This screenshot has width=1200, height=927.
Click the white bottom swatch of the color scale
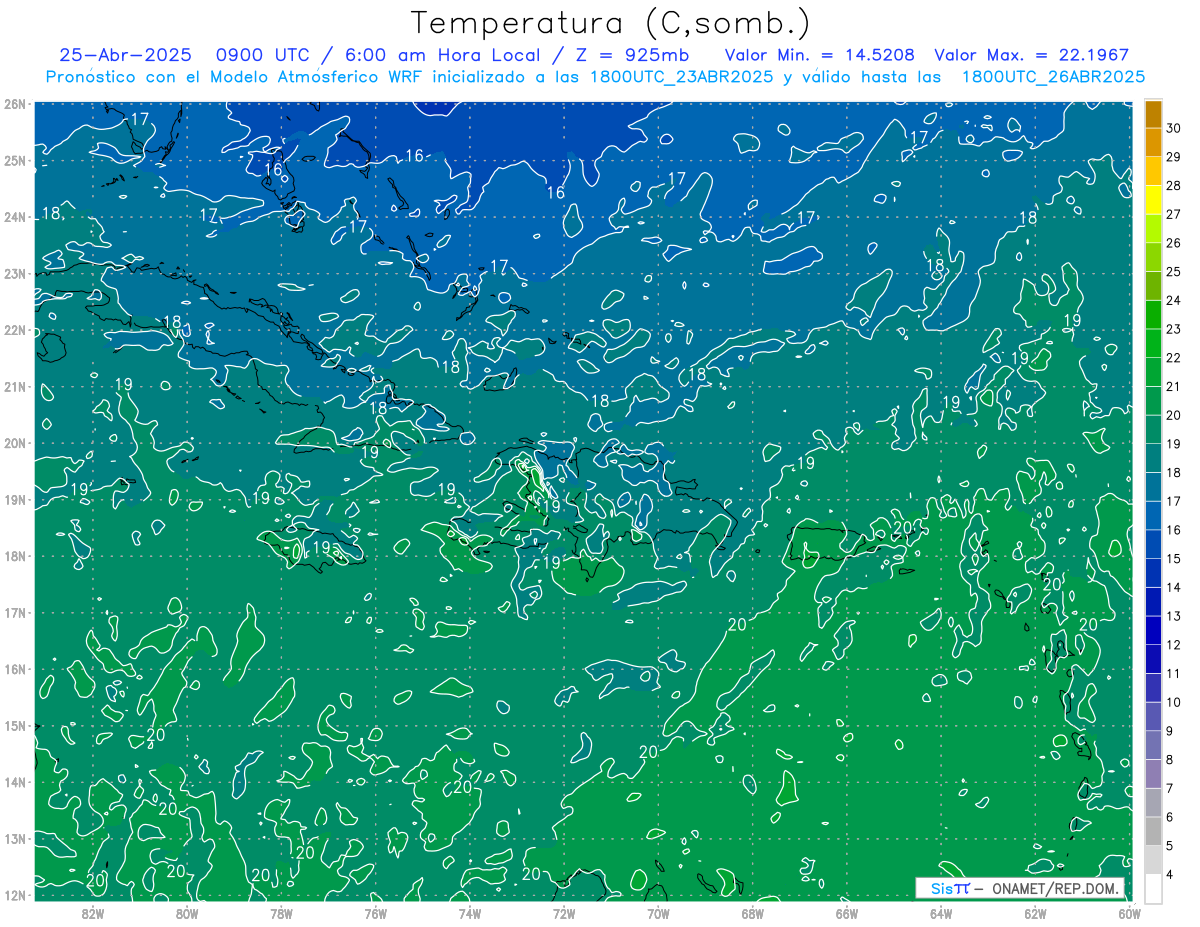click(1153, 888)
